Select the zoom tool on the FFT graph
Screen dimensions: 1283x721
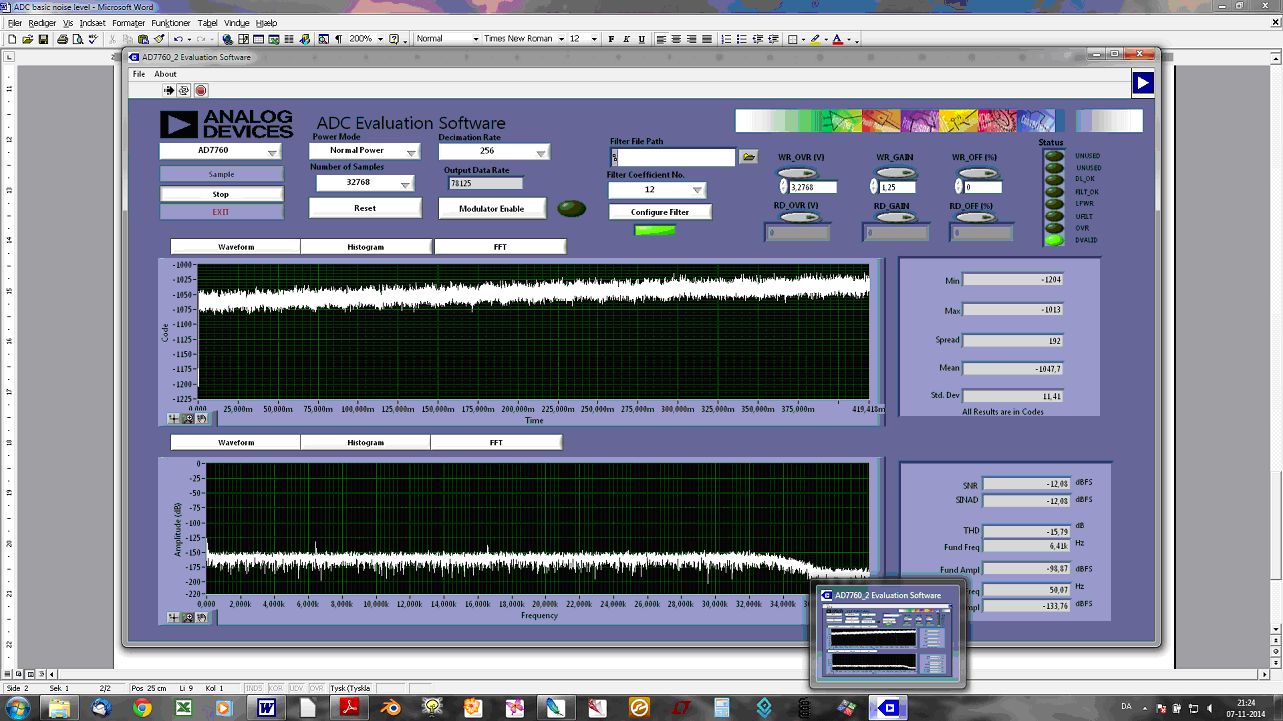click(x=187, y=617)
